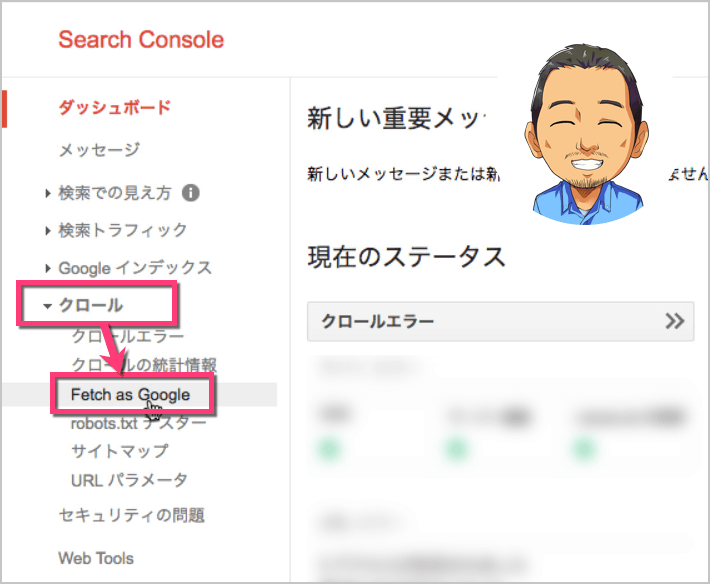The width and height of the screenshot is (710, 584).
Task: Expand the 検索トラフィック triangle
Action: coord(48,231)
